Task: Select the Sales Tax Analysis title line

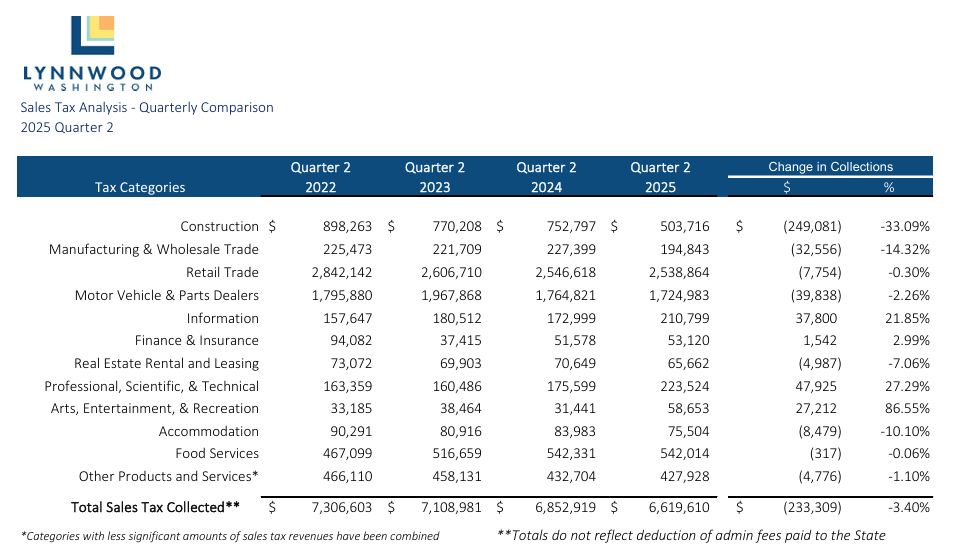Action: click(x=147, y=107)
